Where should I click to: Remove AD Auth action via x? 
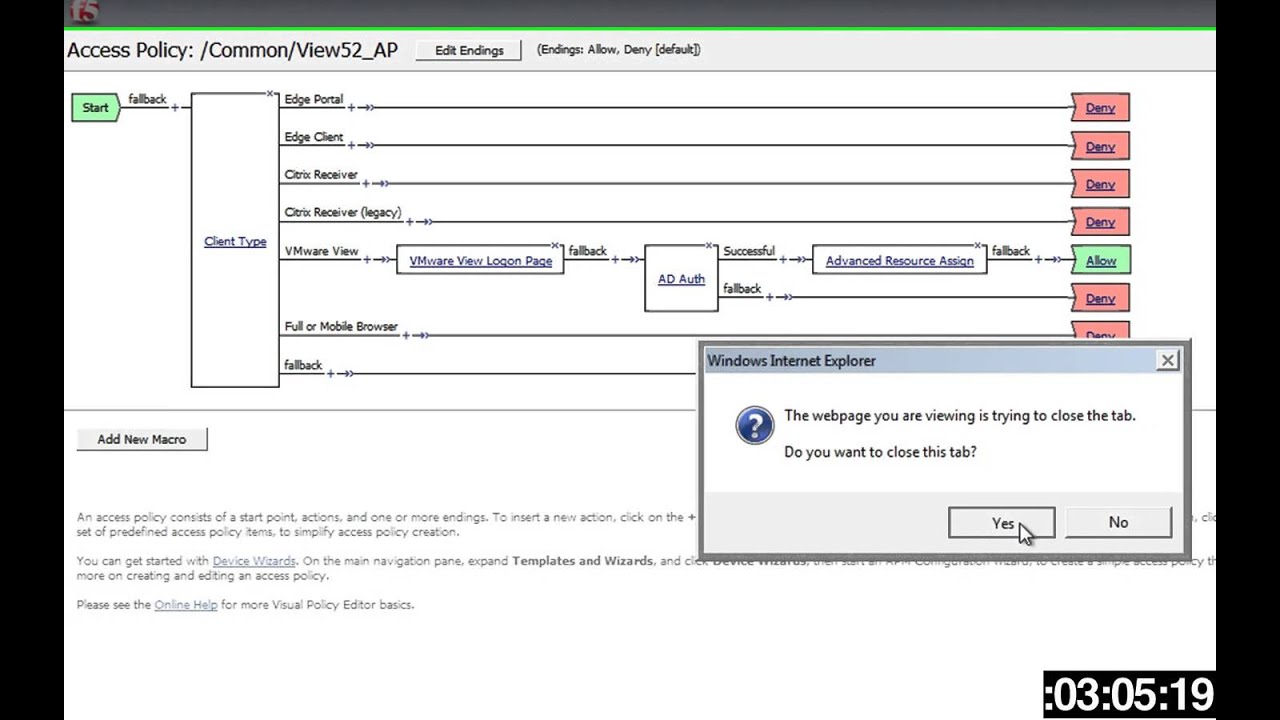709,245
